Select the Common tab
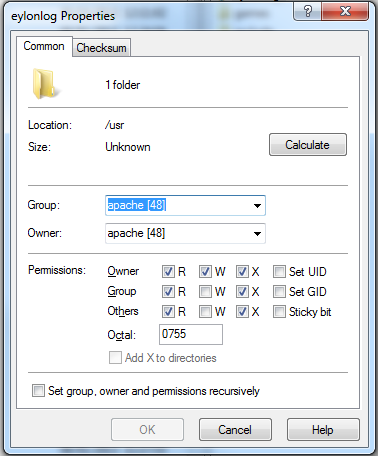The width and height of the screenshot is (378, 456). coord(44,46)
